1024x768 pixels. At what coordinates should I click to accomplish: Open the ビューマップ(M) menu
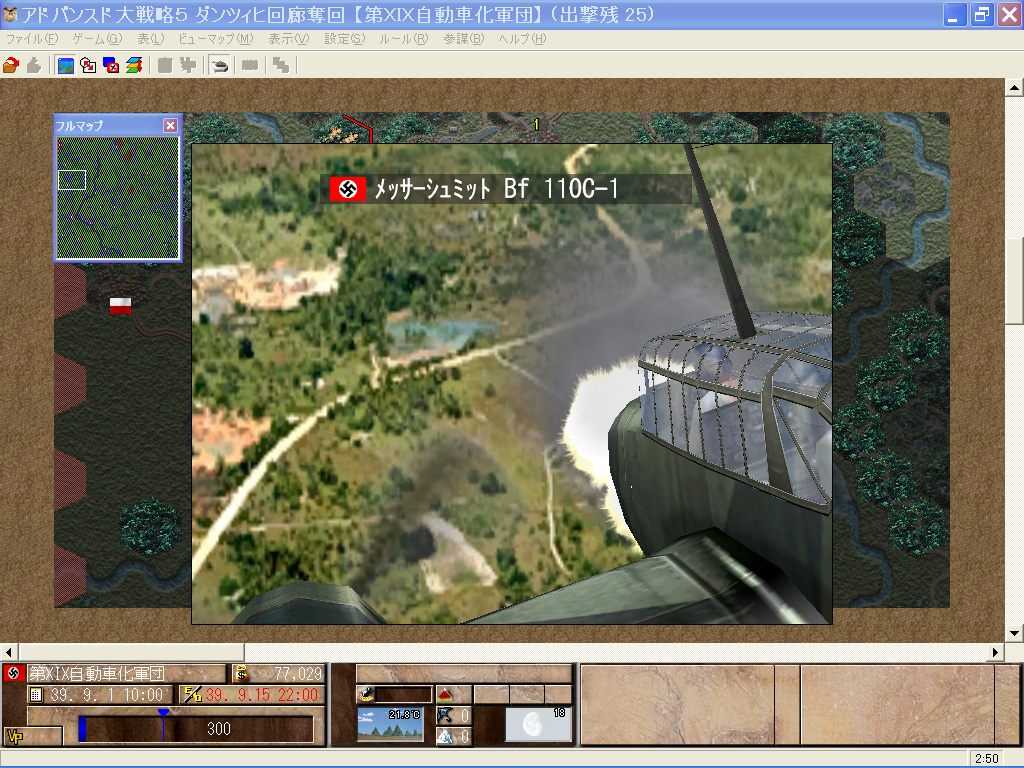click(x=215, y=39)
